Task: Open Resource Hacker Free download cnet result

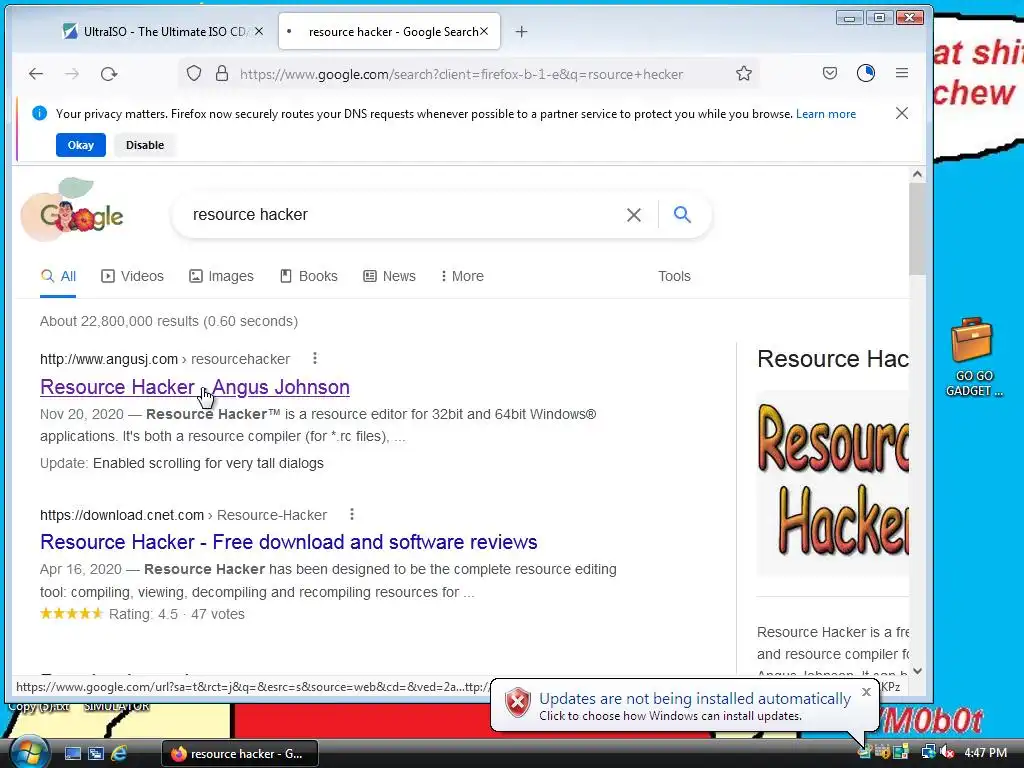Action: [289, 542]
